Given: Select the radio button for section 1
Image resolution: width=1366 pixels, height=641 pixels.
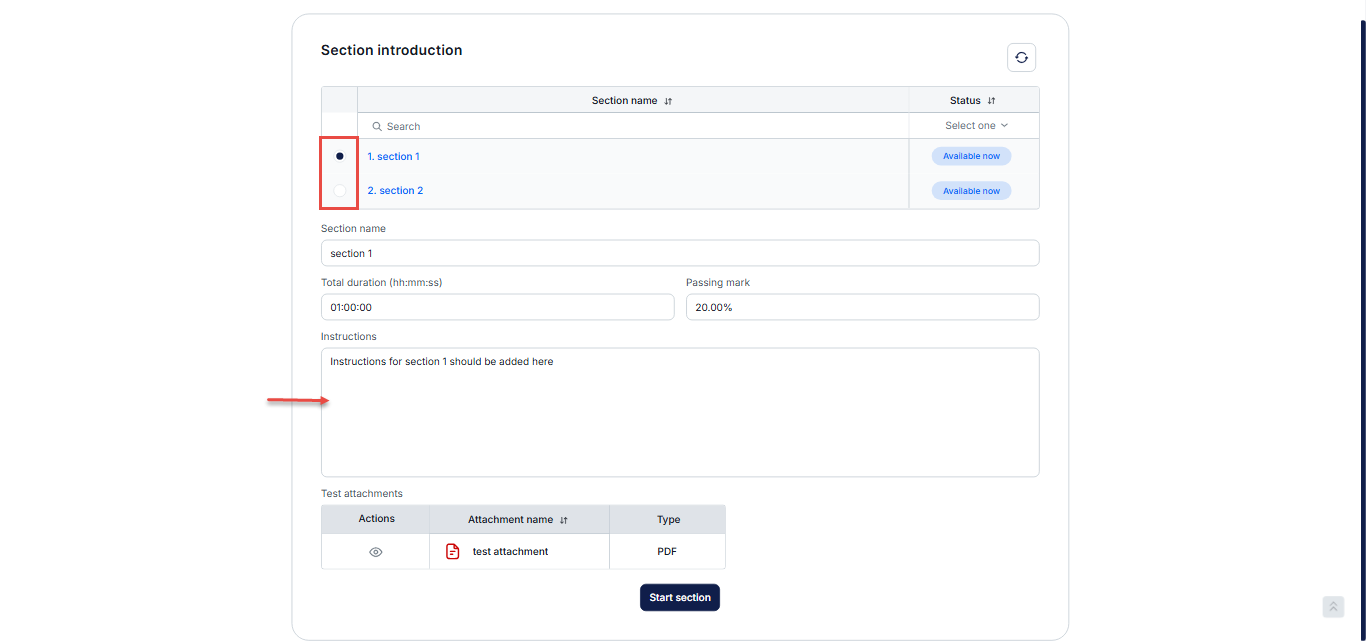Looking at the screenshot, I should [340, 156].
